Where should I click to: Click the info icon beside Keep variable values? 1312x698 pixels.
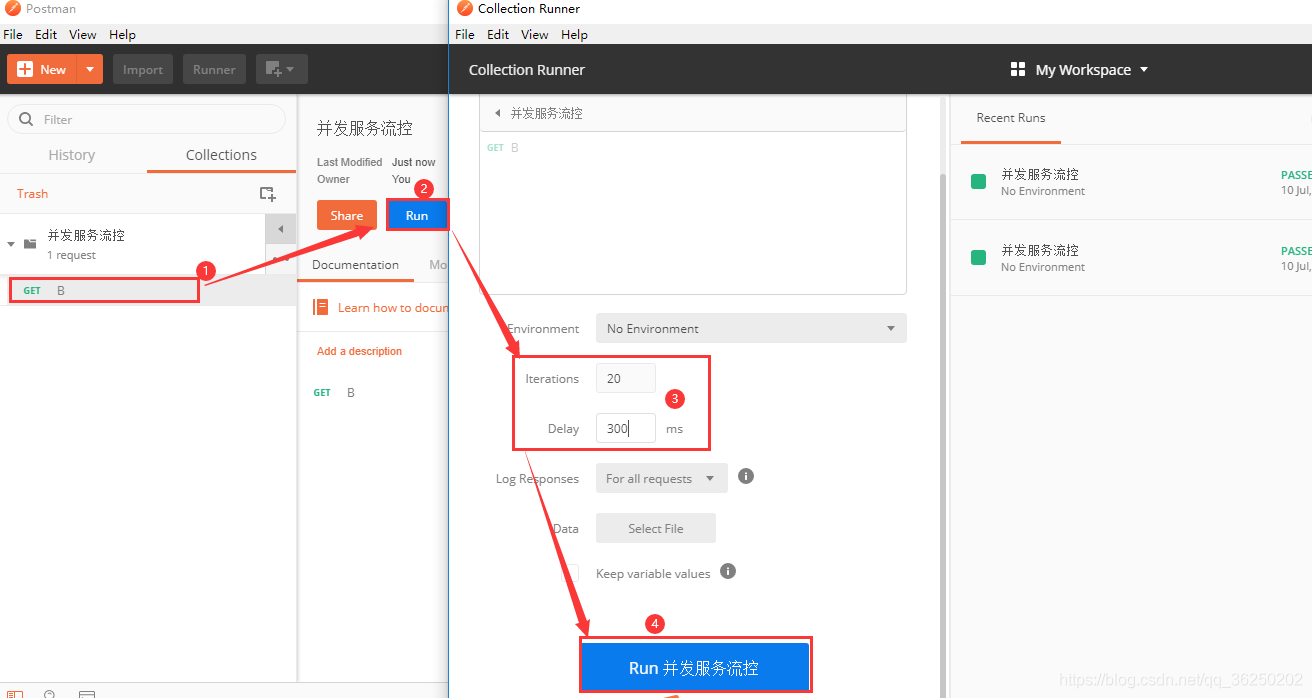pos(728,571)
